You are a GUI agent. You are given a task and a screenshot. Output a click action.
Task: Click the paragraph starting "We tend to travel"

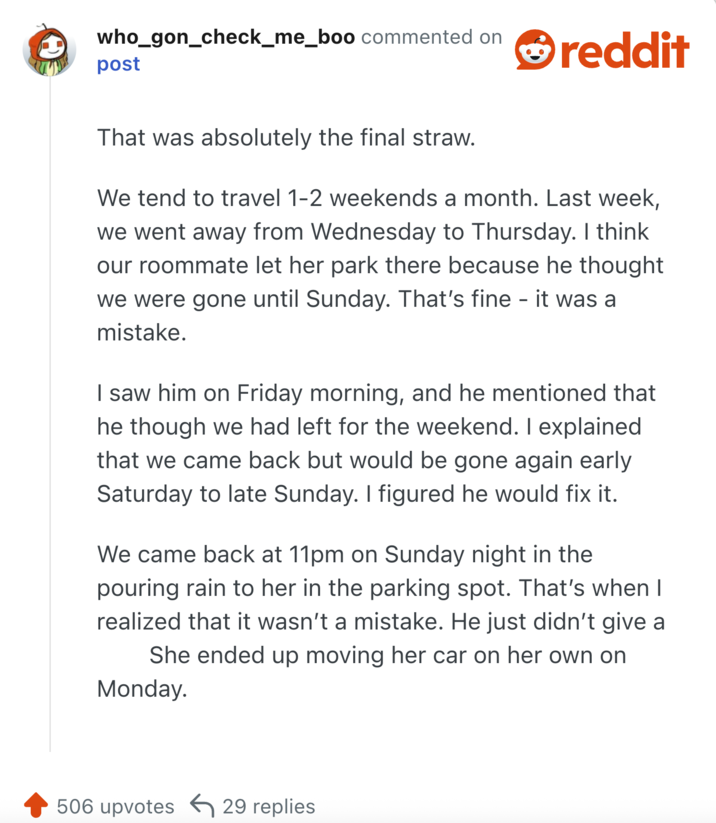pos(380,265)
